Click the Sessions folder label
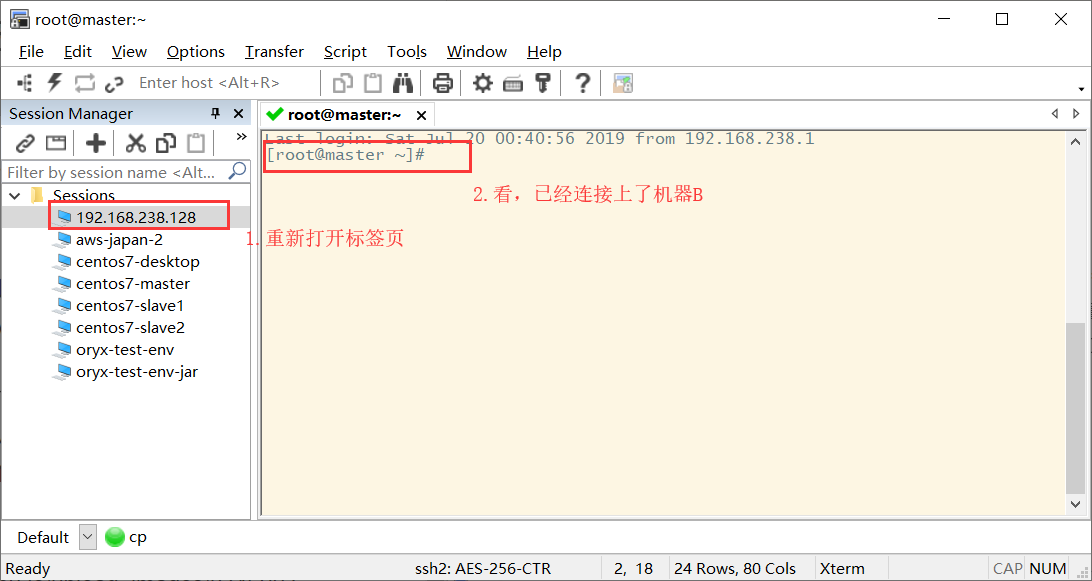The width and height of the screenshot is (1092, 581). [x=84, y=196]
